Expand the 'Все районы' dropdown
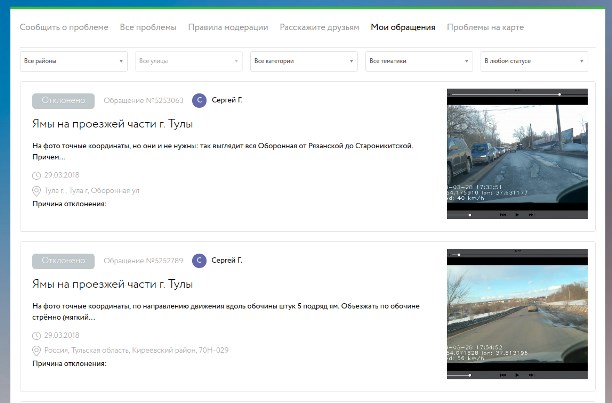Image resolution: width=612 pixels, height=403 pixels. [73, 62]
